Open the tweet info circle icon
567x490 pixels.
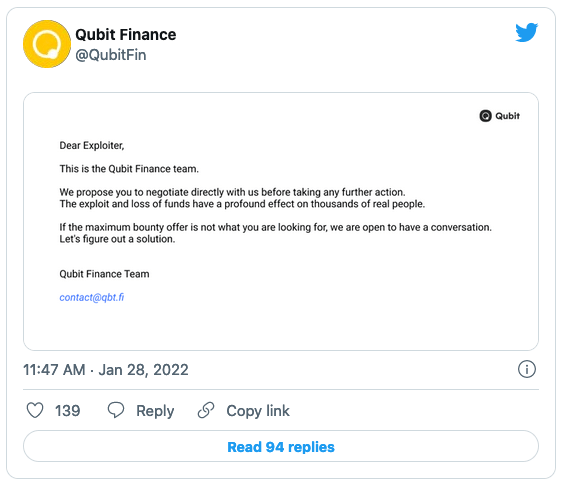[x=526, y=369]
